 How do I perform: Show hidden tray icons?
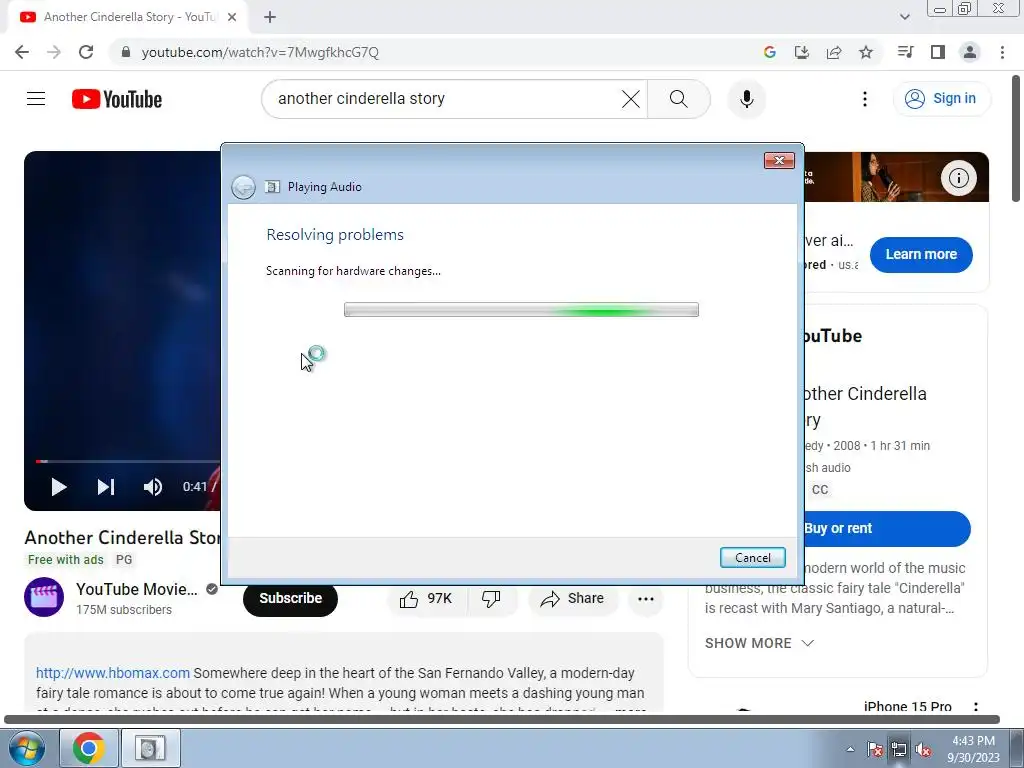[850, 749]
